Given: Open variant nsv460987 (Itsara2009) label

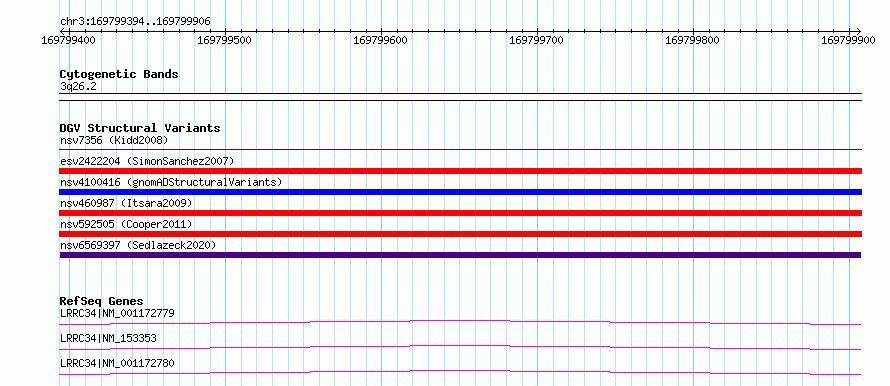Looking at the screenshot, I should click(126, 203).
